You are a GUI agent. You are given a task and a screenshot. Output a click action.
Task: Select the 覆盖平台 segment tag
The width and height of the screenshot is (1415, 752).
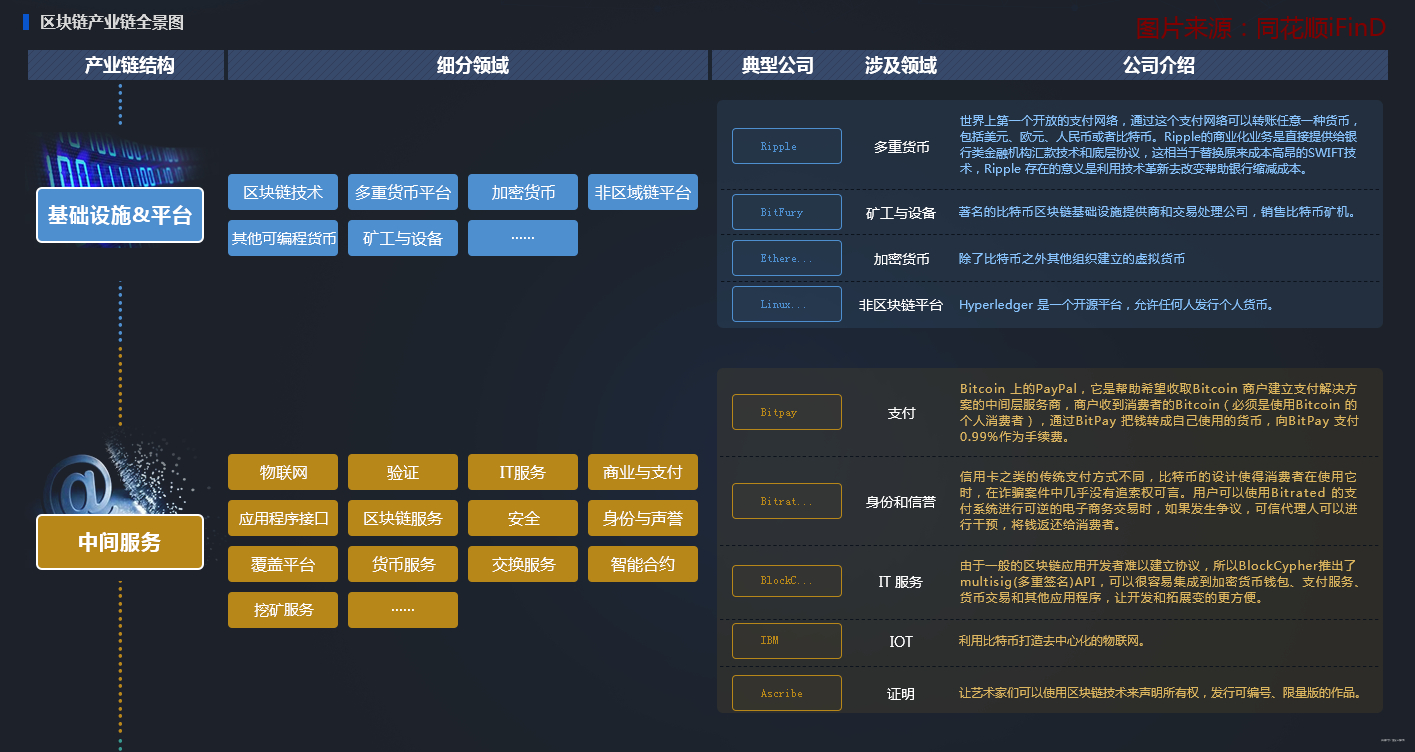283,564
